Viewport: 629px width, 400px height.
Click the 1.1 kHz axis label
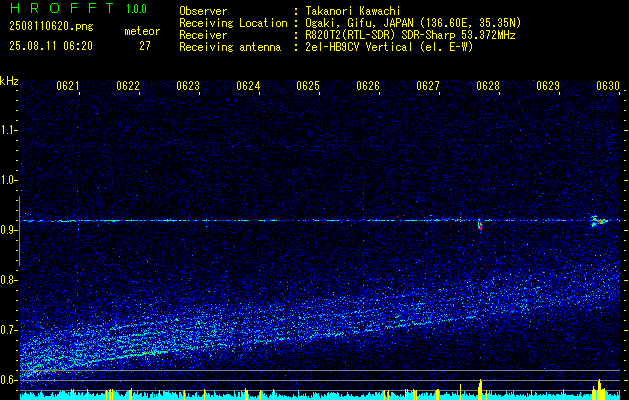click(9, 130)
